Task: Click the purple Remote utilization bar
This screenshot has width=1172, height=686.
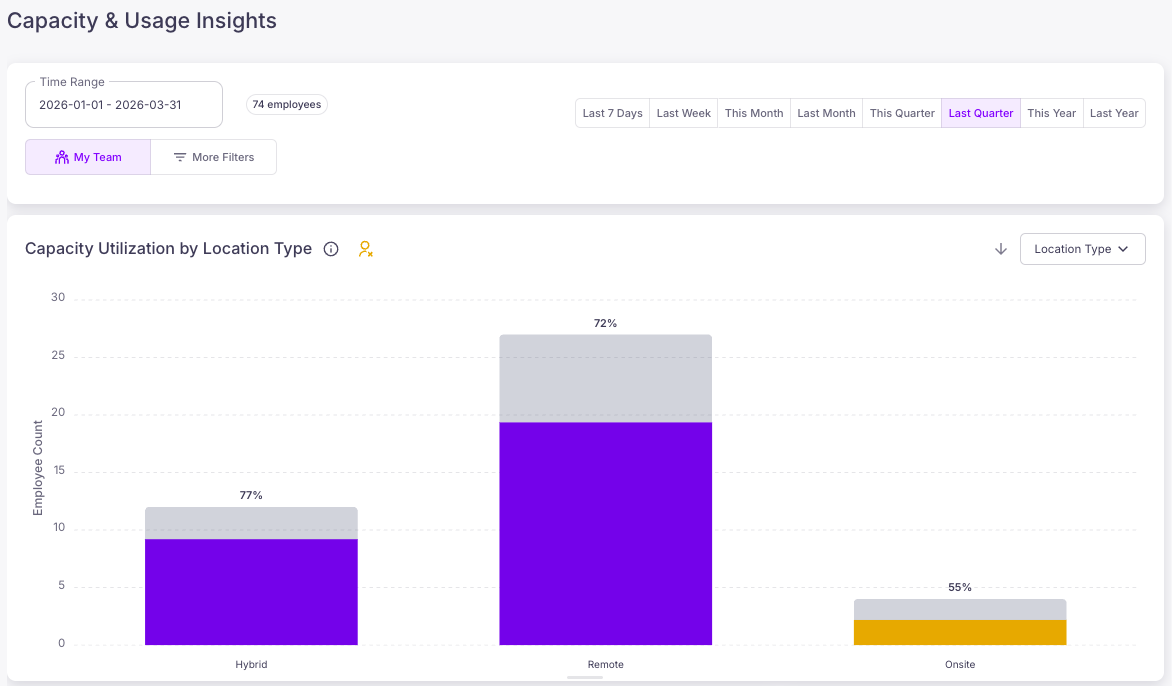Action: pos(605,534)
